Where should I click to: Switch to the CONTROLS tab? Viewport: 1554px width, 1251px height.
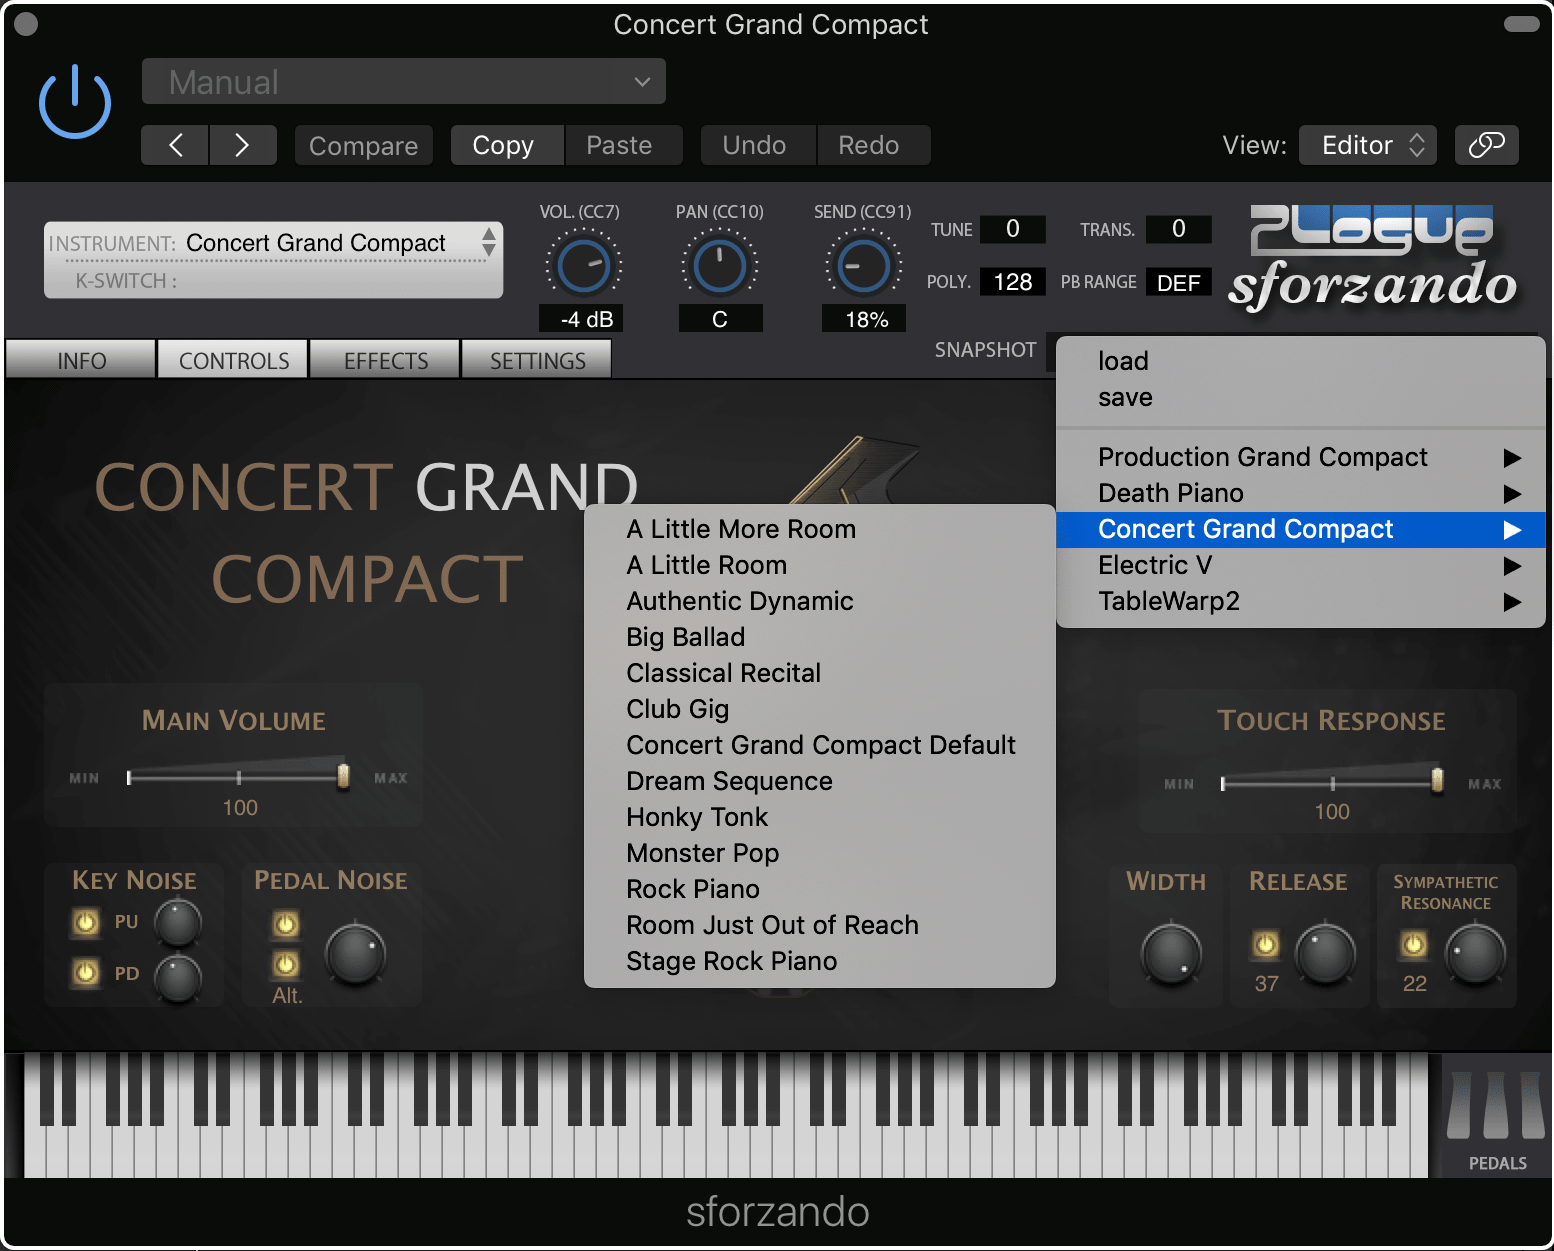pyautogui.click(x=234, y=360)
